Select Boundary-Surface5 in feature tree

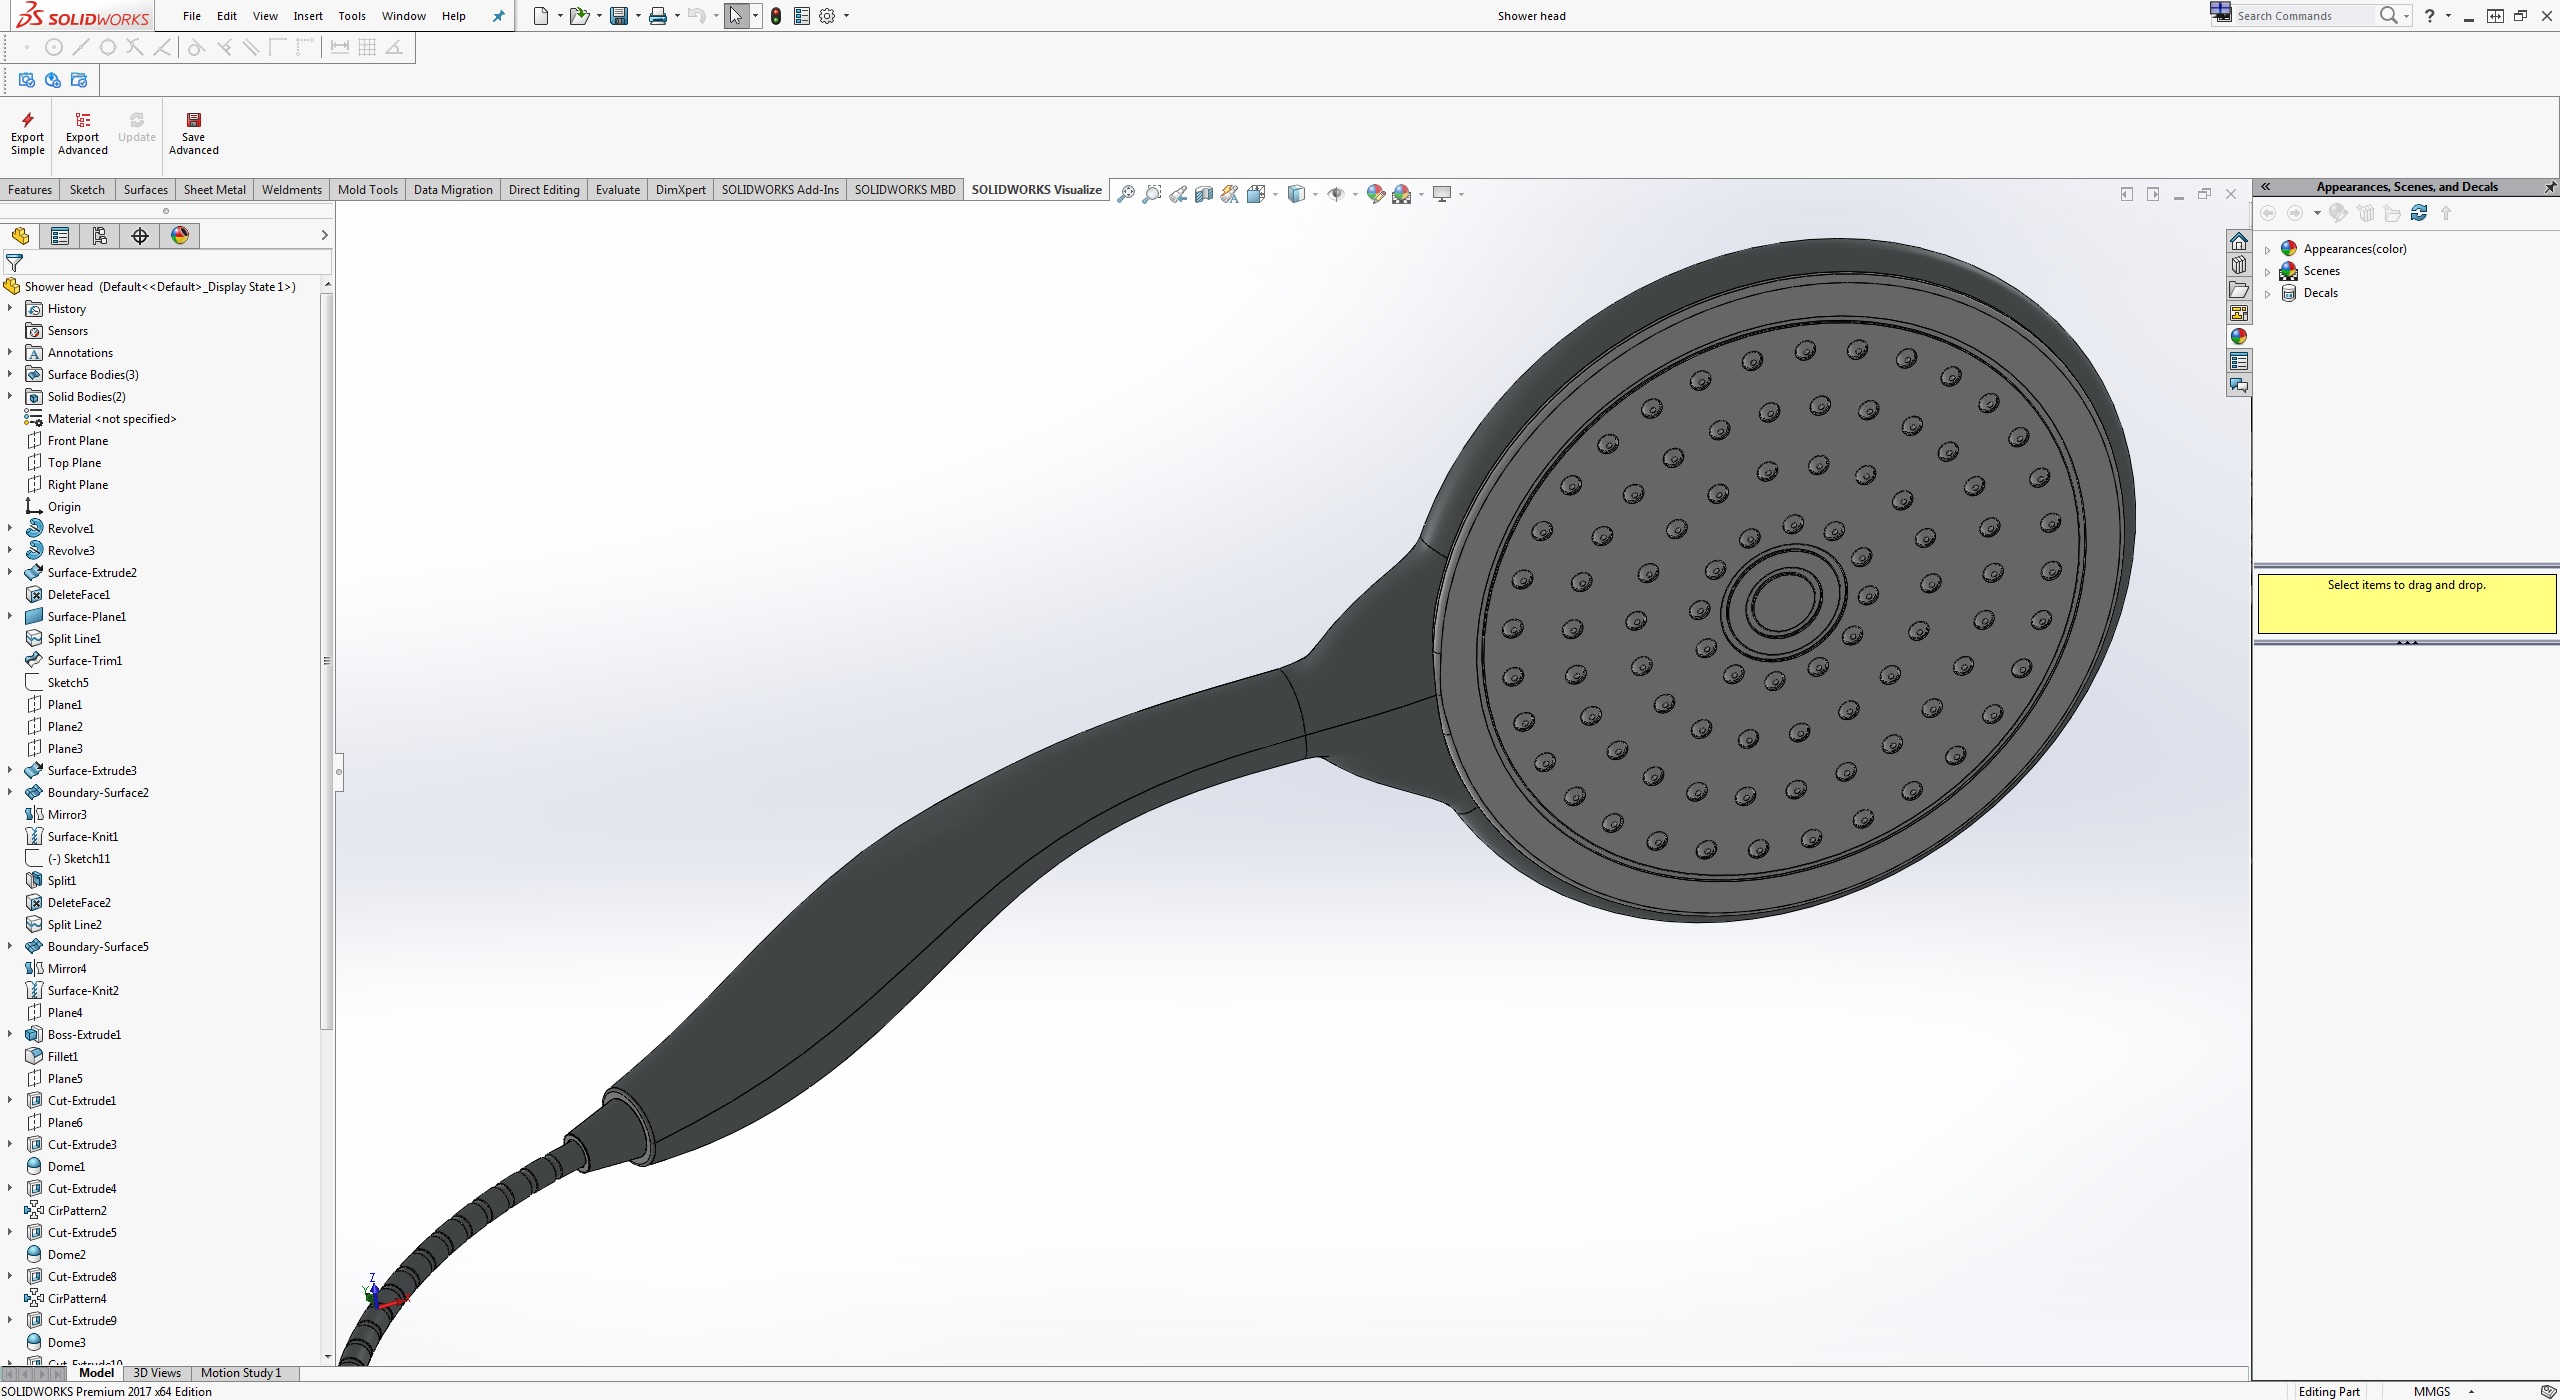pos(98,947)
